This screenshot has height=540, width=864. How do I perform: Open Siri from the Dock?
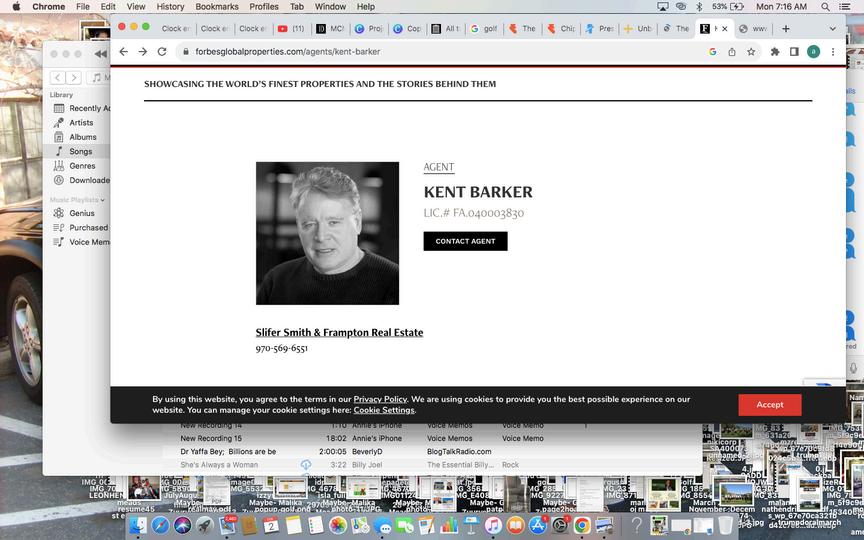point(182,526)
